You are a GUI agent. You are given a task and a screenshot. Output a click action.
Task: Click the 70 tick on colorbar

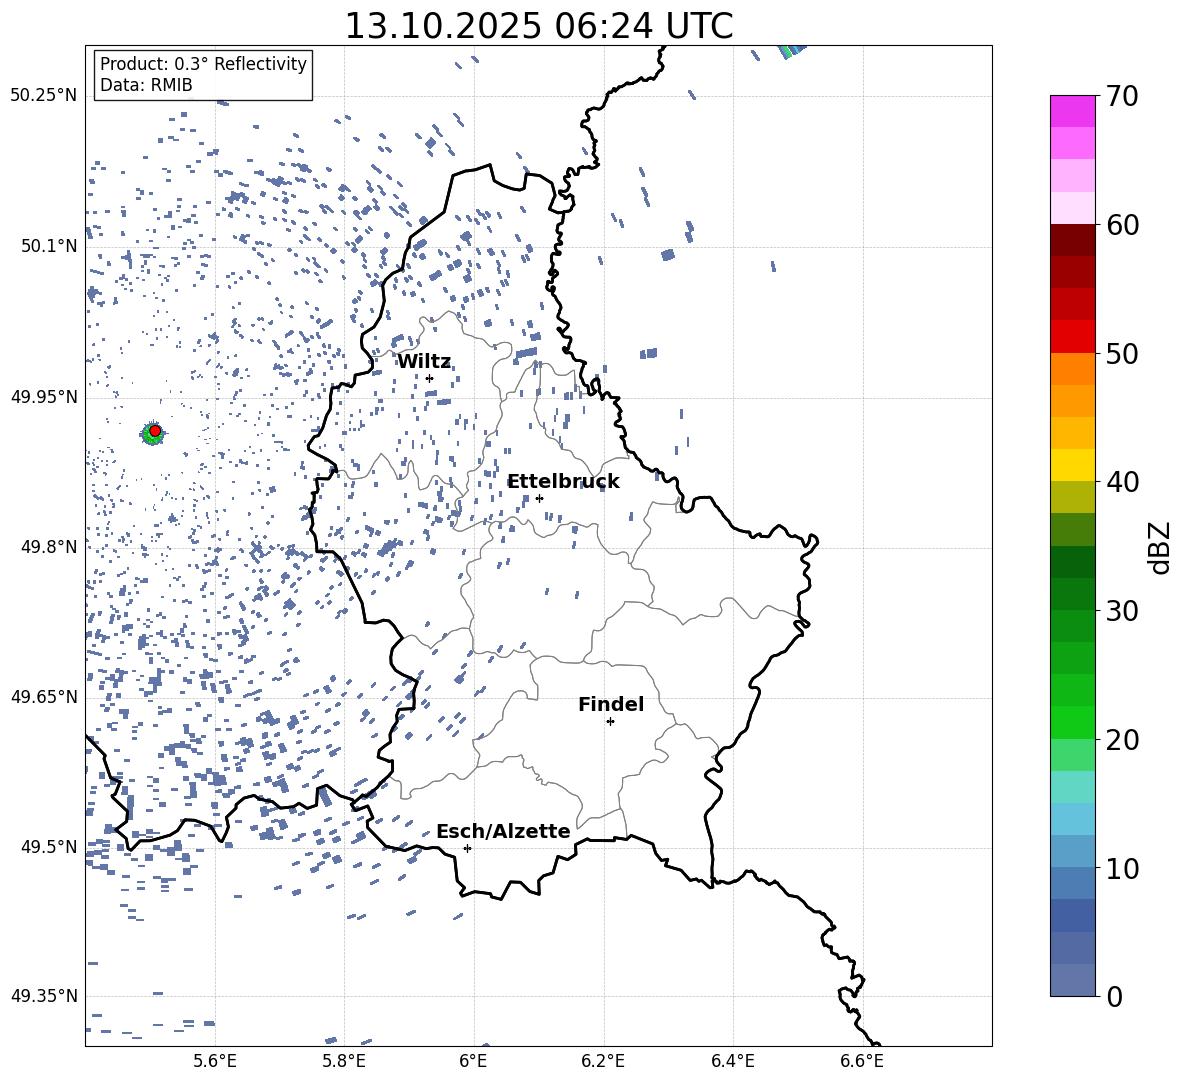tap(1122, 96)
